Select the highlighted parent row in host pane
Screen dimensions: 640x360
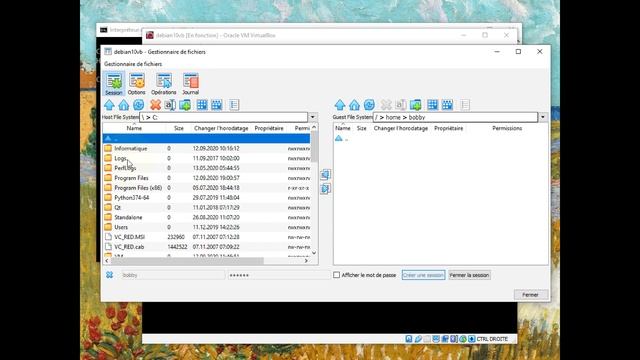pos(207,138)
